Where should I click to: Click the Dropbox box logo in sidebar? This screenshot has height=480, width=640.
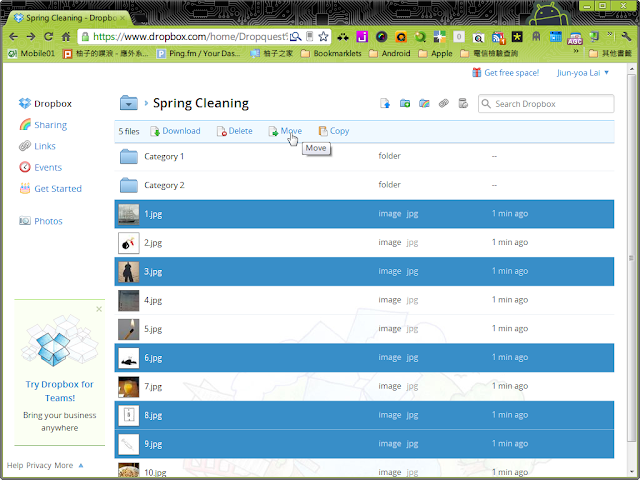tap(24, 103)
